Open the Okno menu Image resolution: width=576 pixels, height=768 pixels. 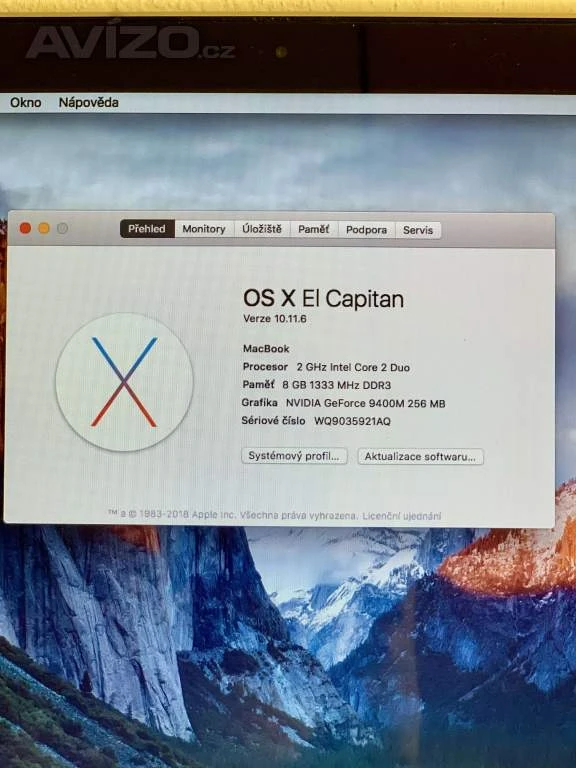coord(25,102)
